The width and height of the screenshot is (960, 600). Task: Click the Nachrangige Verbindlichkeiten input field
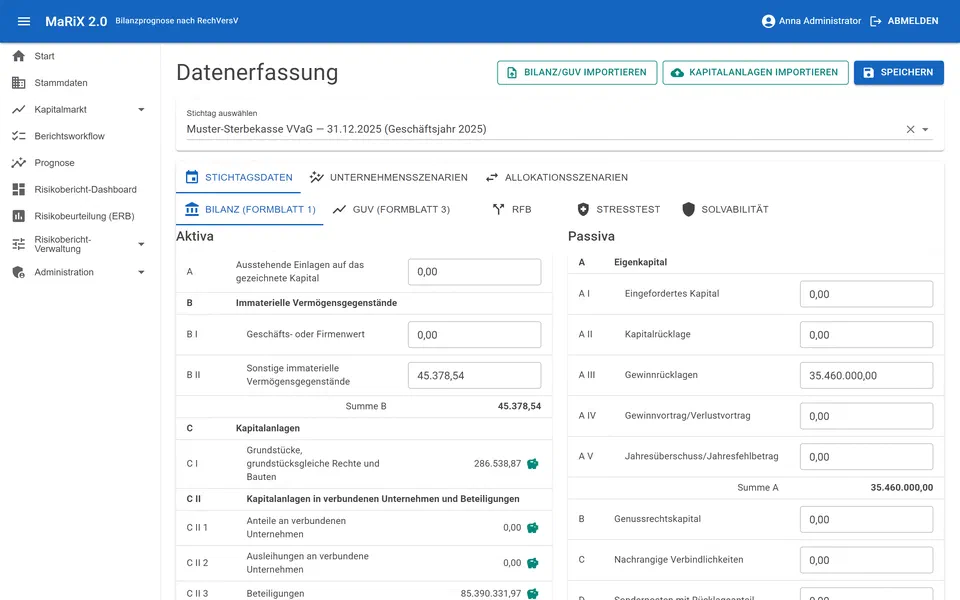[866, 560]
